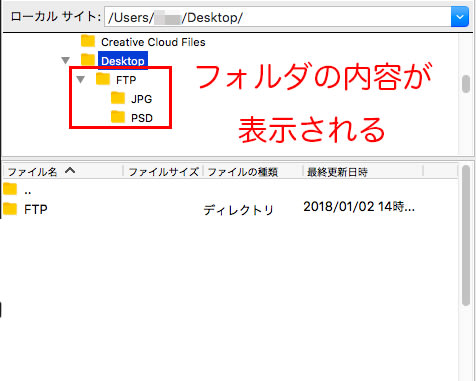476x381 pixels.
Task: Select the JPG folder in tree
Action: pos(141,99)
